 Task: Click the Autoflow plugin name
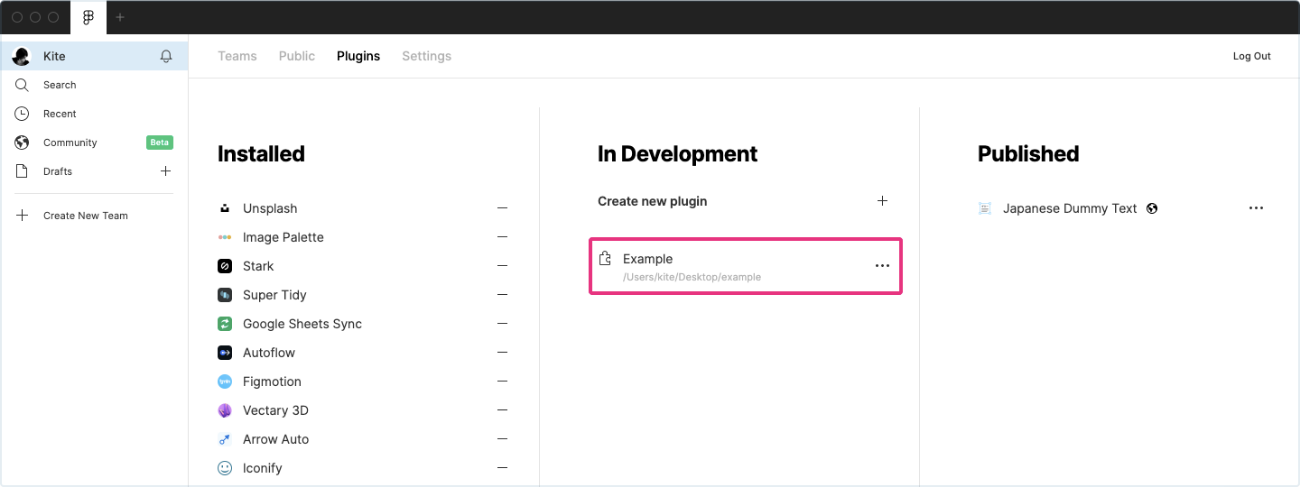[x=269, y=353]
